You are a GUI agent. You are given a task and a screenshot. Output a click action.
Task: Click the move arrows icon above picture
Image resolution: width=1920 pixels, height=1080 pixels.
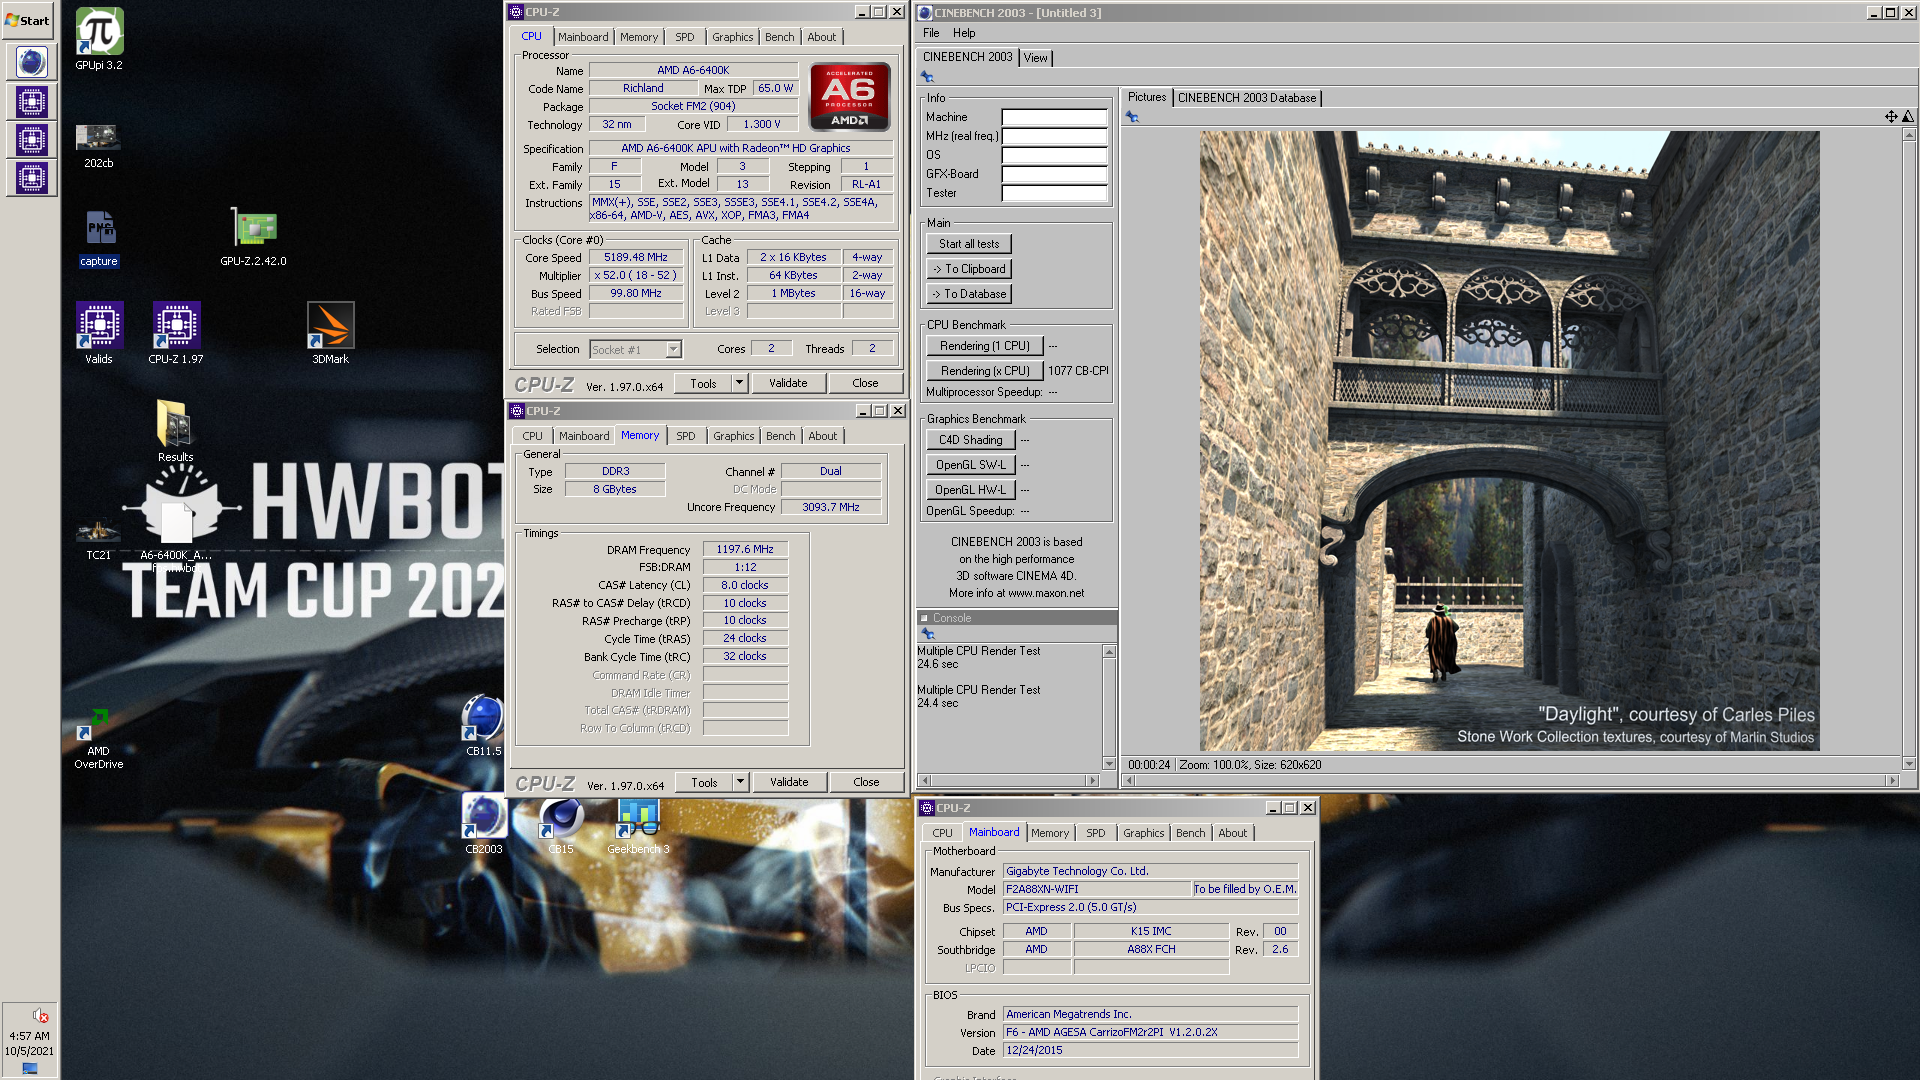[1891, 117]
